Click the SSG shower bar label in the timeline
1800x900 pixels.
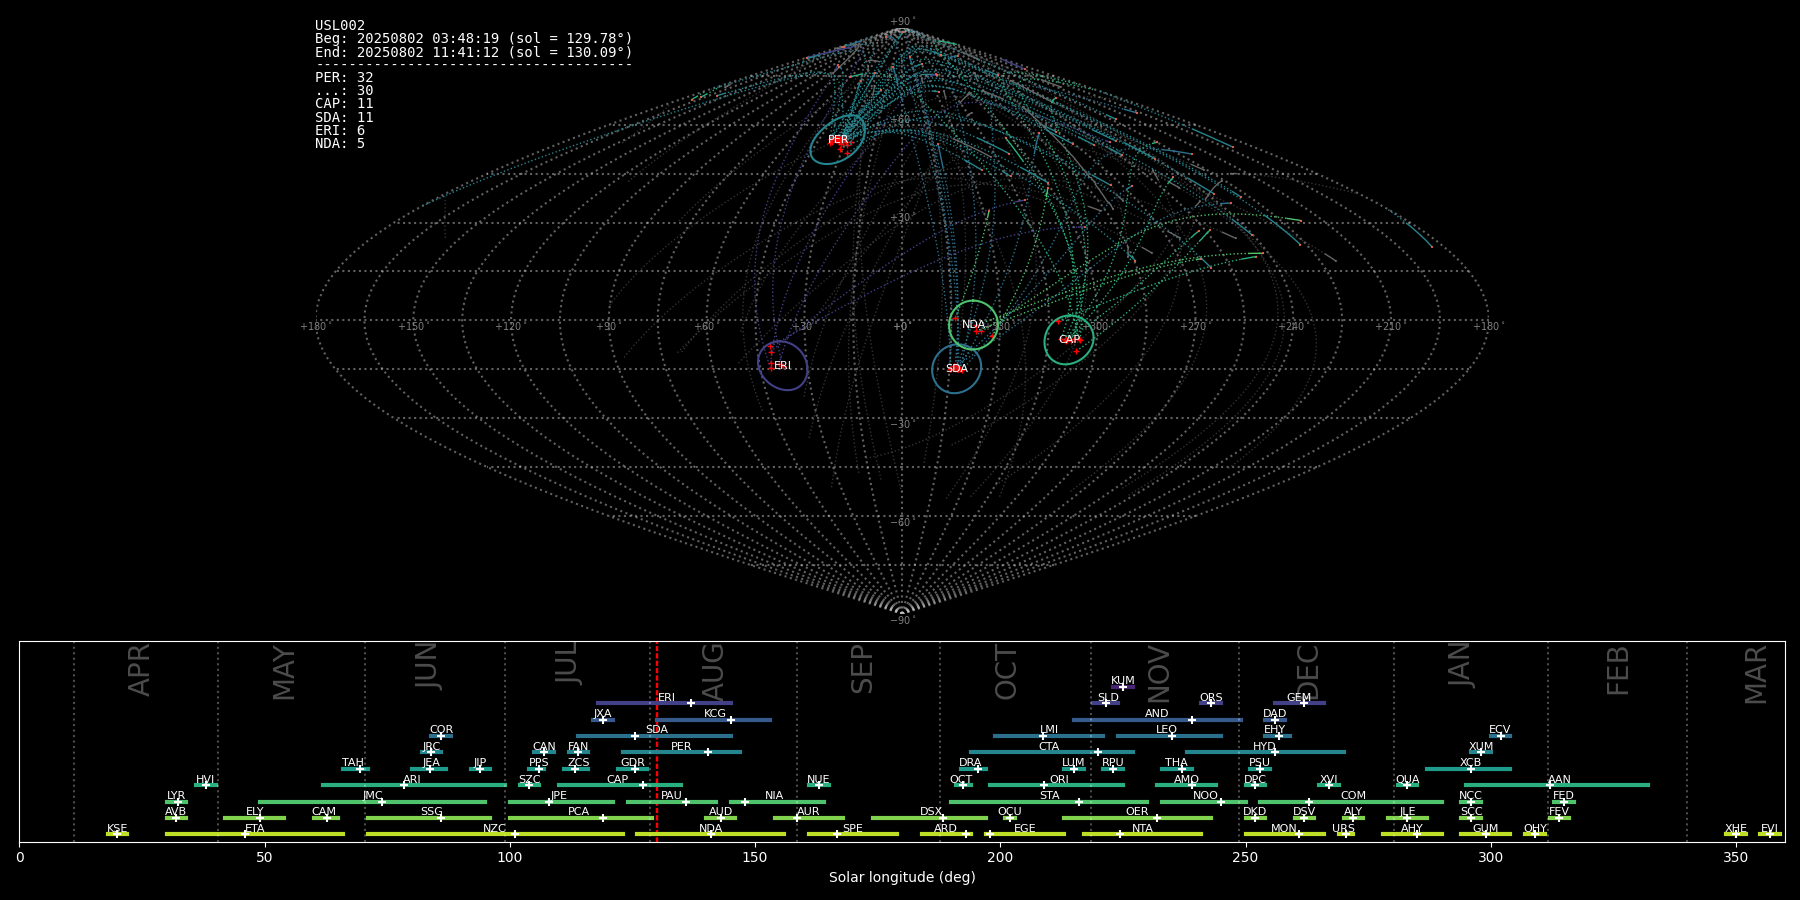(x=431, y=812)
